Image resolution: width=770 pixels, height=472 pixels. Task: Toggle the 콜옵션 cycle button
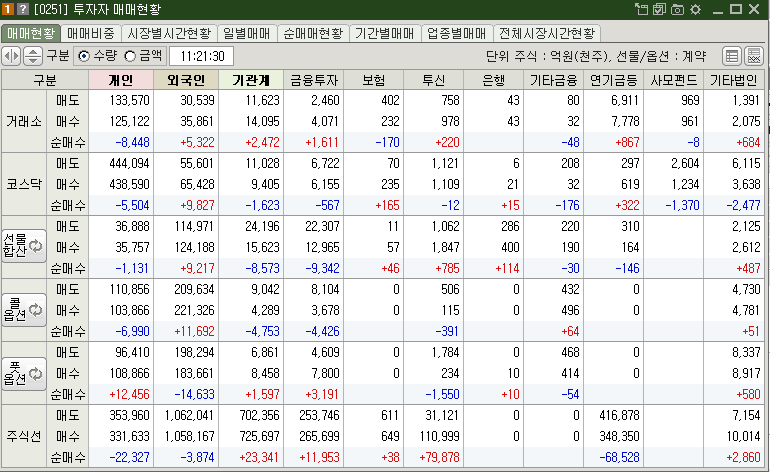coord(24,310)
